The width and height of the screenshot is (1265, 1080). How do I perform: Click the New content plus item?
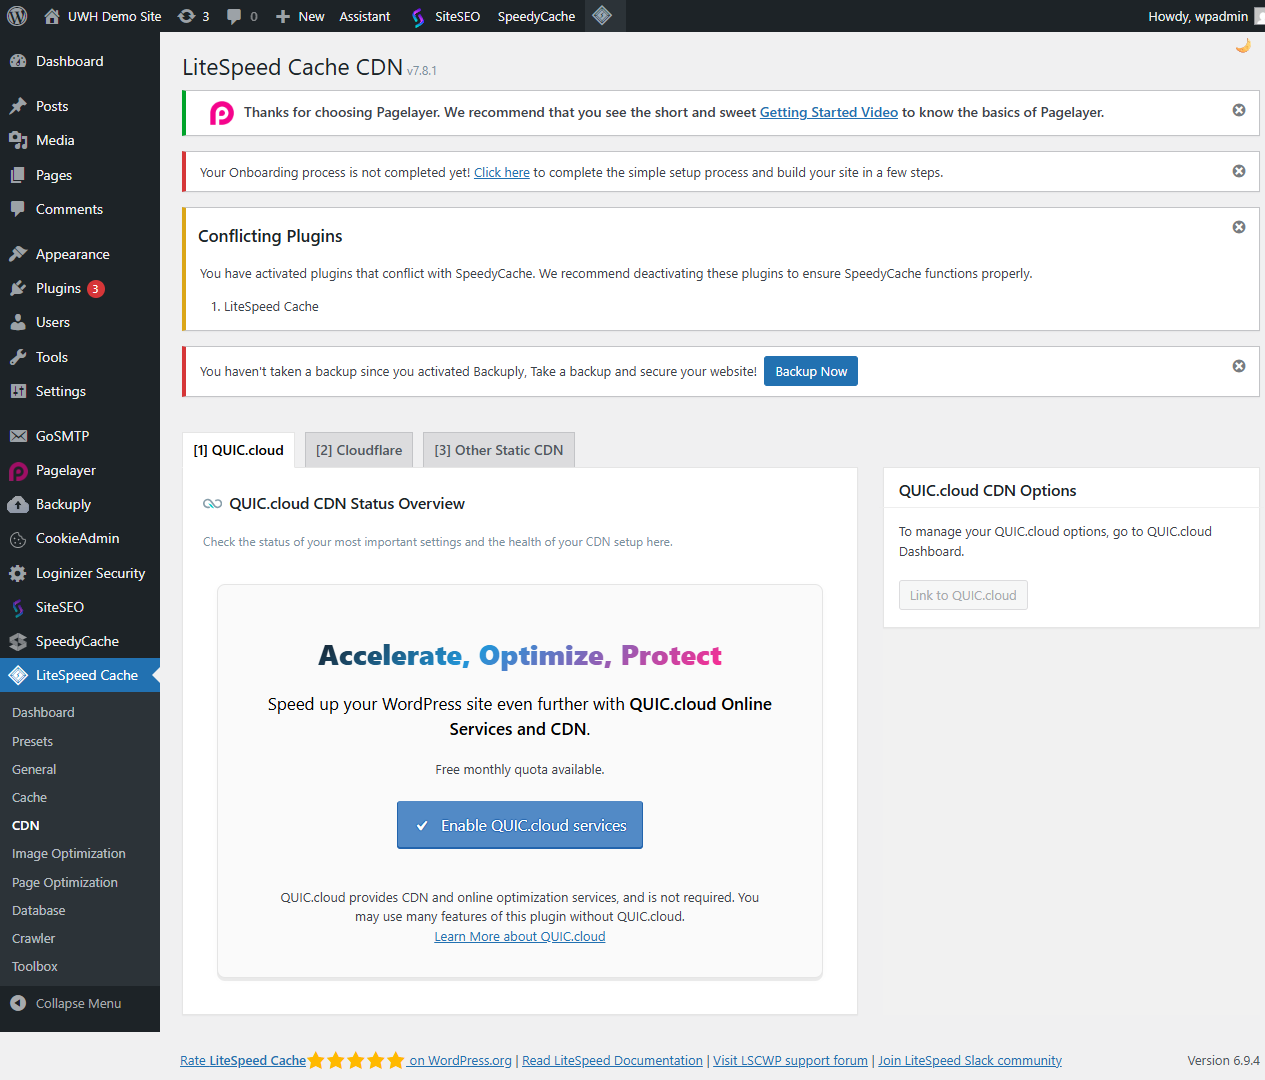click(300, 16)
